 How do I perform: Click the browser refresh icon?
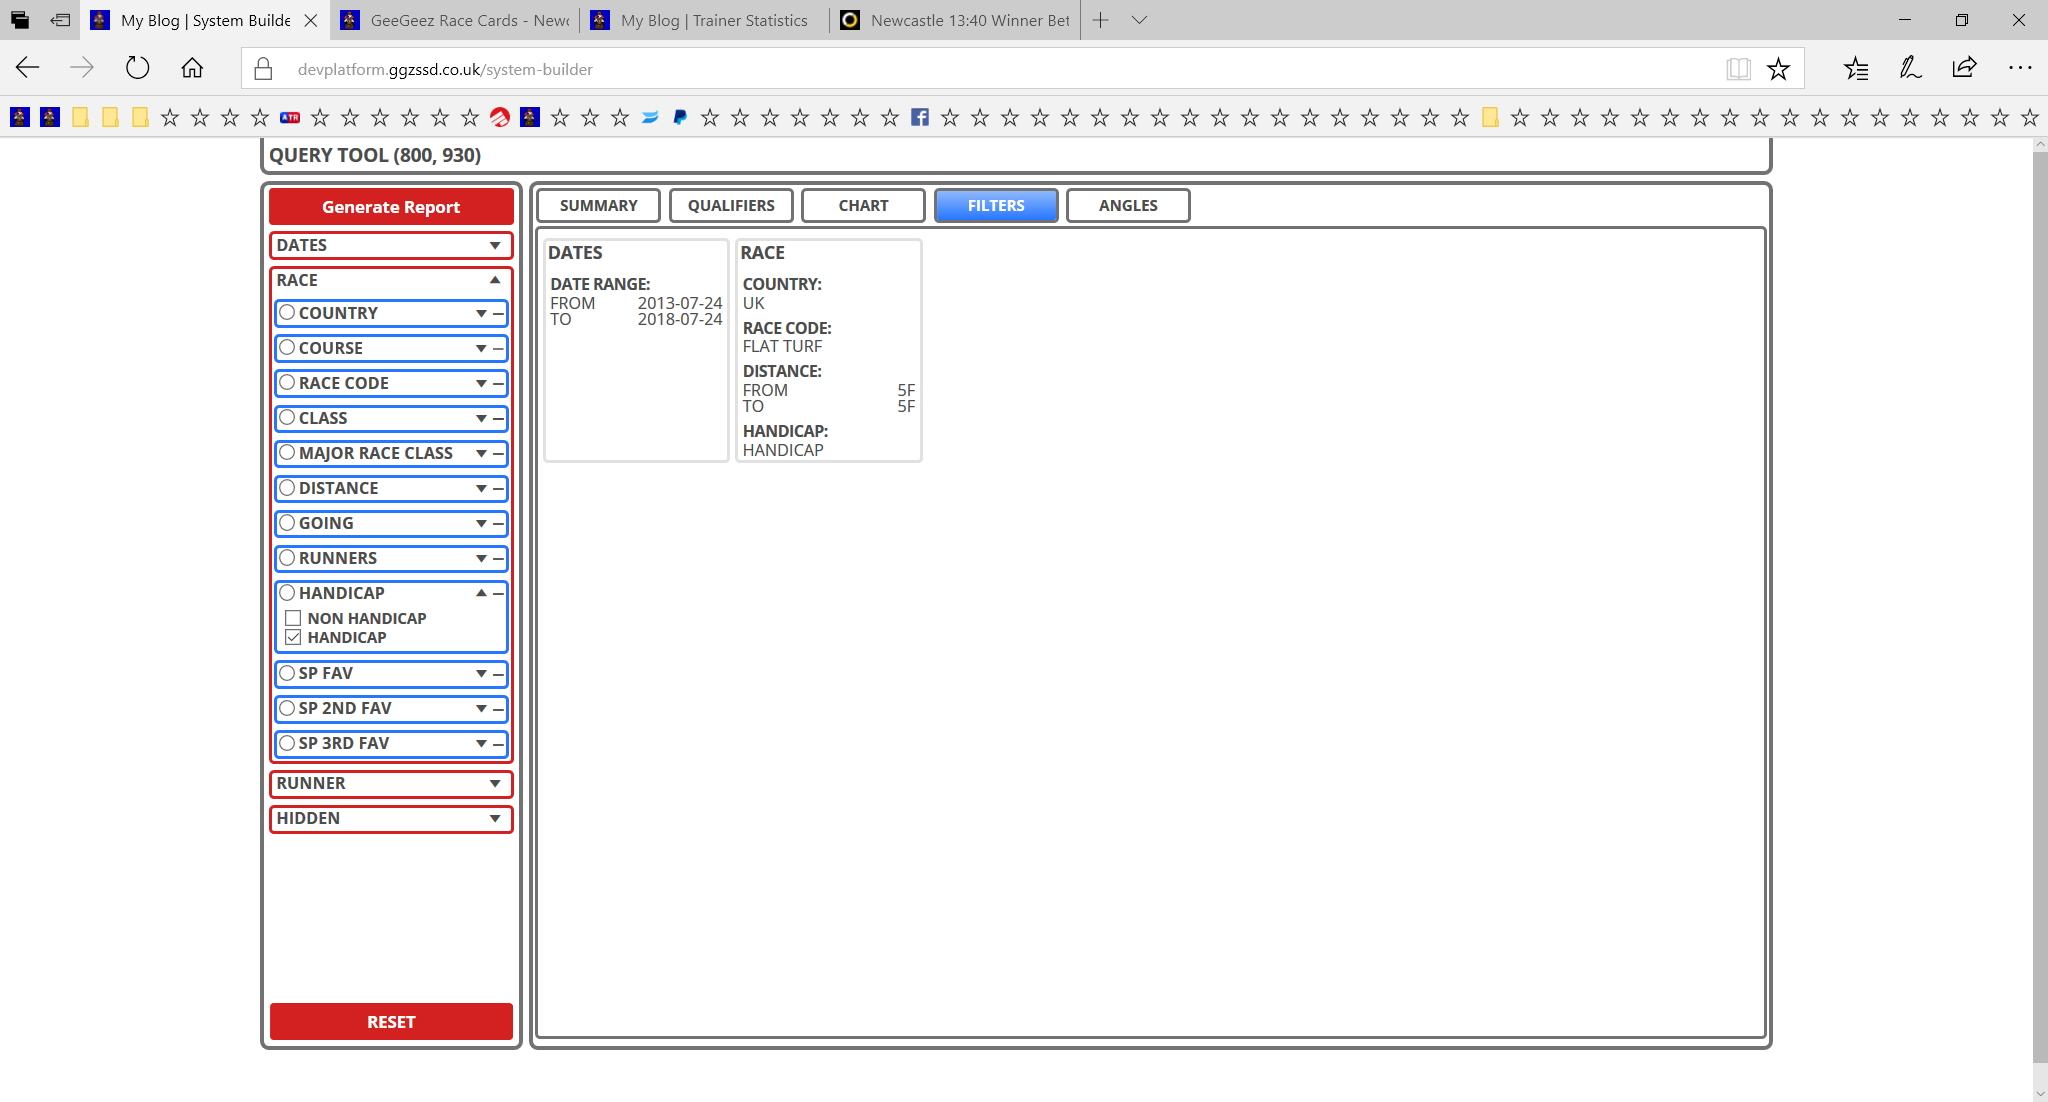point(137,68)
